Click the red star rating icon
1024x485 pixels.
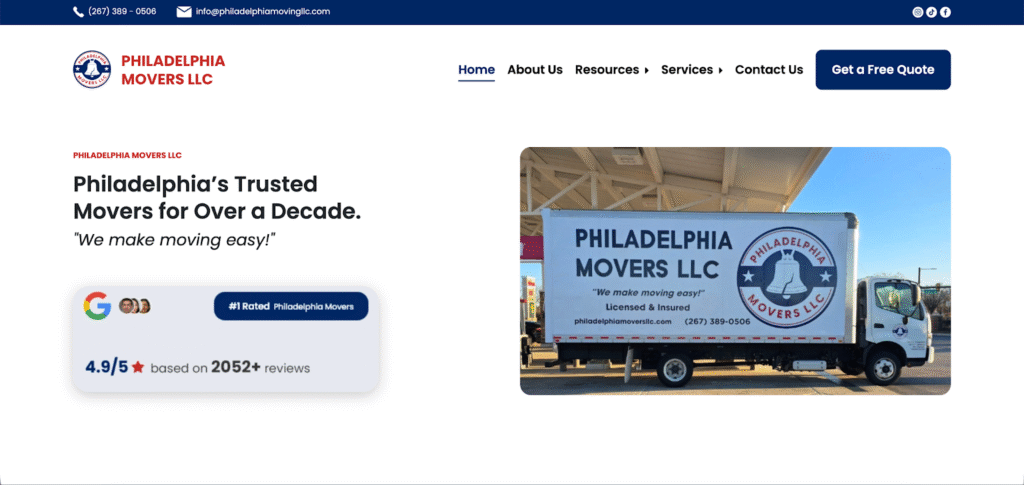(x=138, y=368)
